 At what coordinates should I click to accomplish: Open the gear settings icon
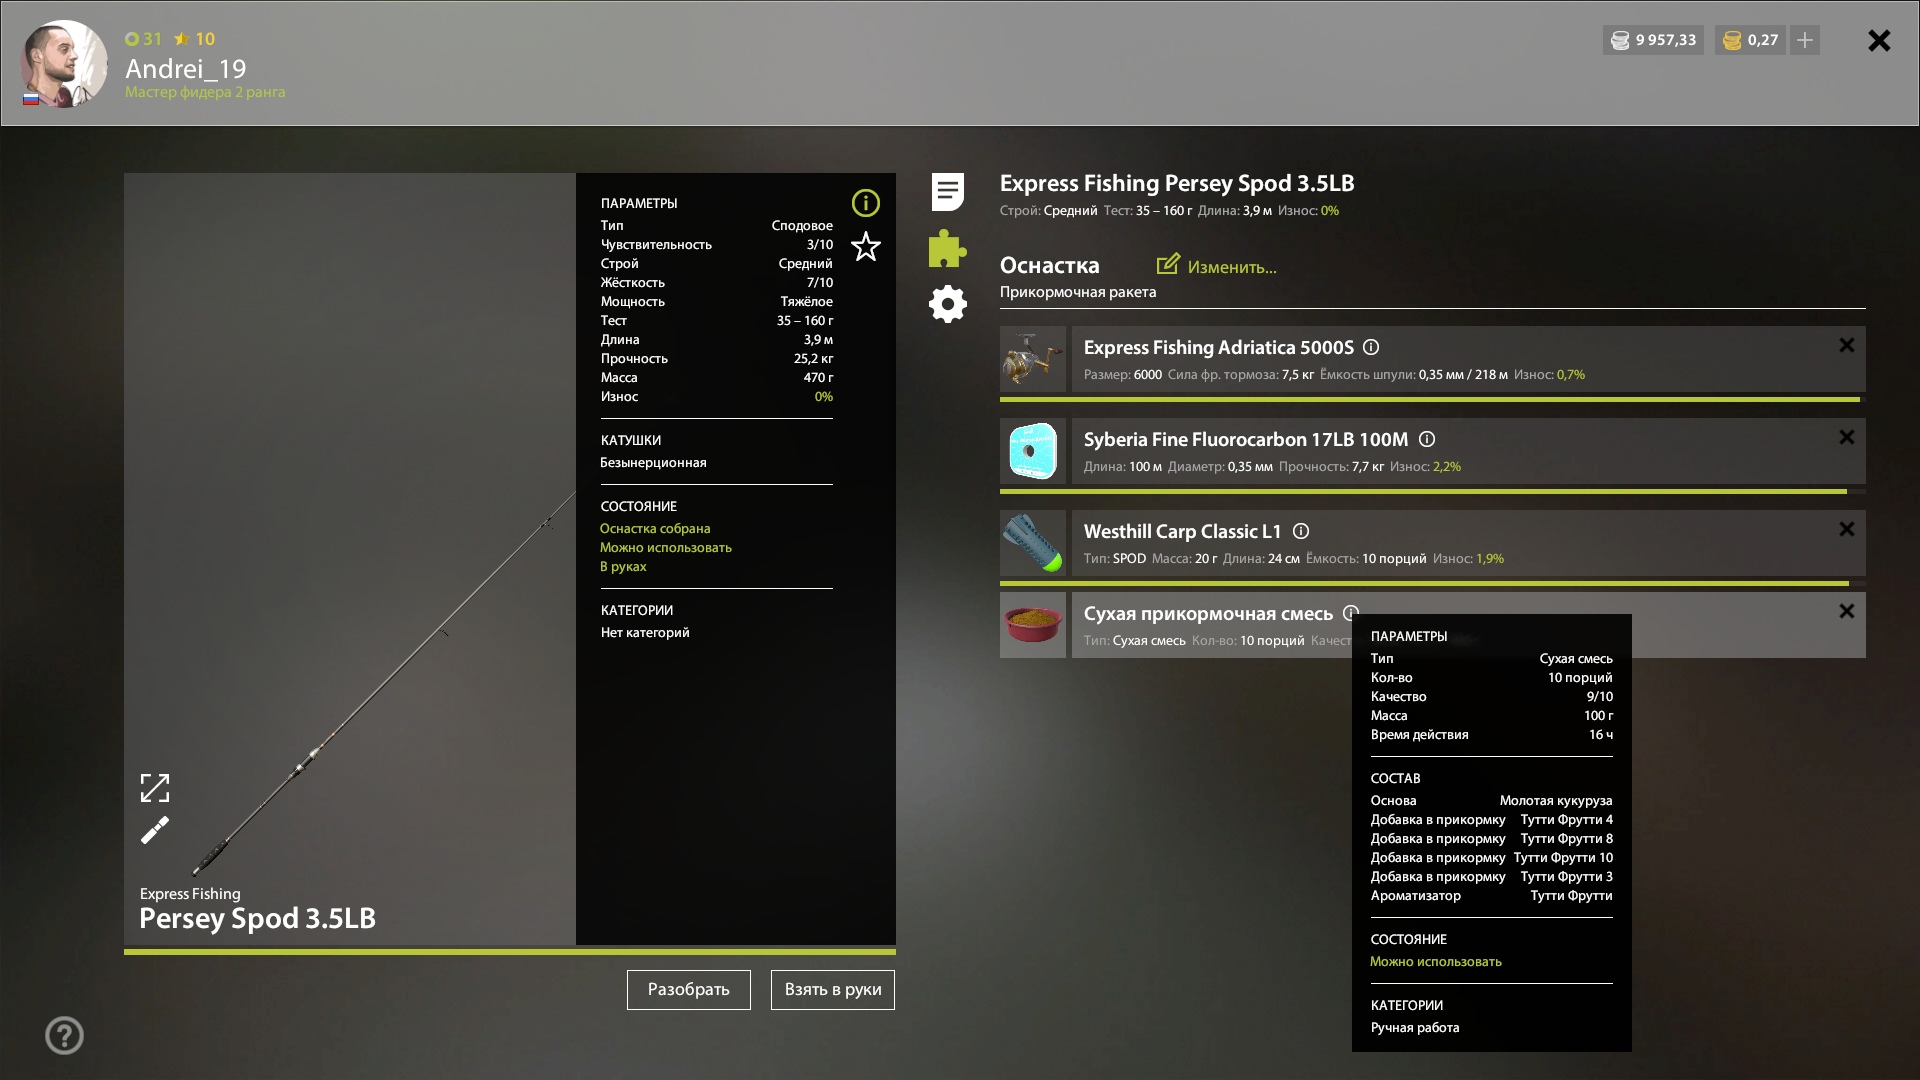point(947,304)
